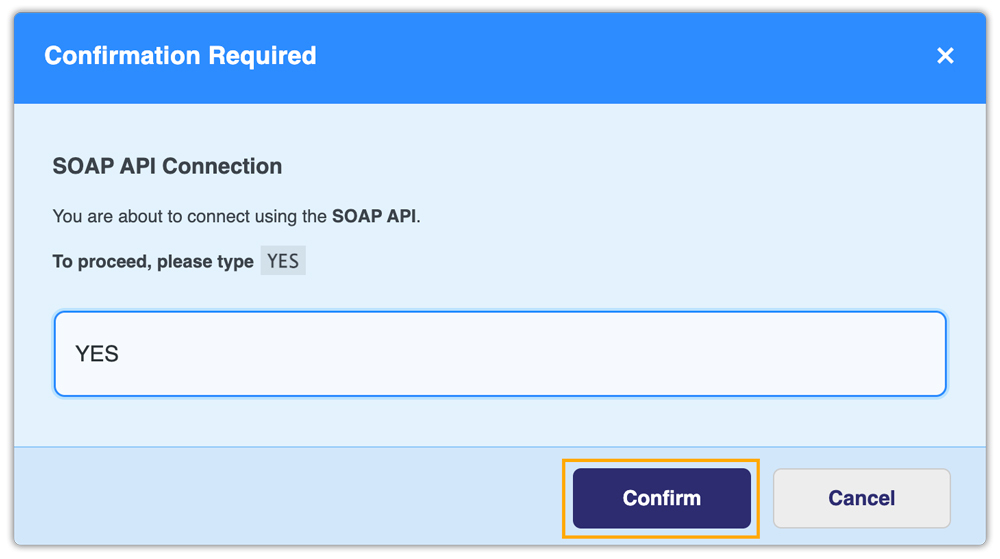Screen dimensions: 1000x559
Task: Click the "You are about to connect" sentence
Action: click(x=190, y=216)
